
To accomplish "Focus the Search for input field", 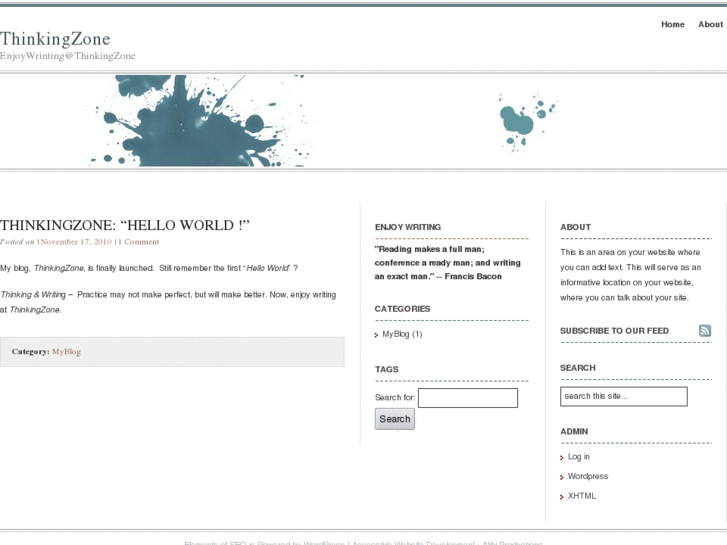I will pyautogui.click(x=468, y=398).
